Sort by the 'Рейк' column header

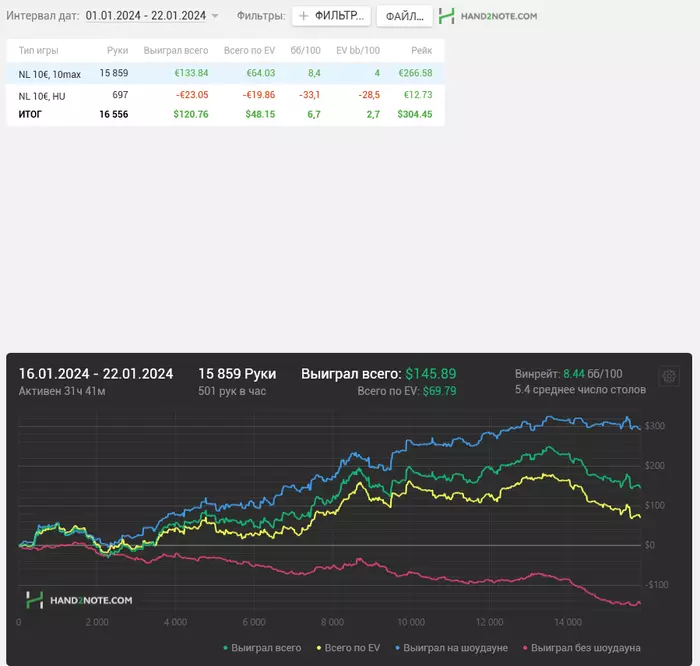click(x=421, y=50)
